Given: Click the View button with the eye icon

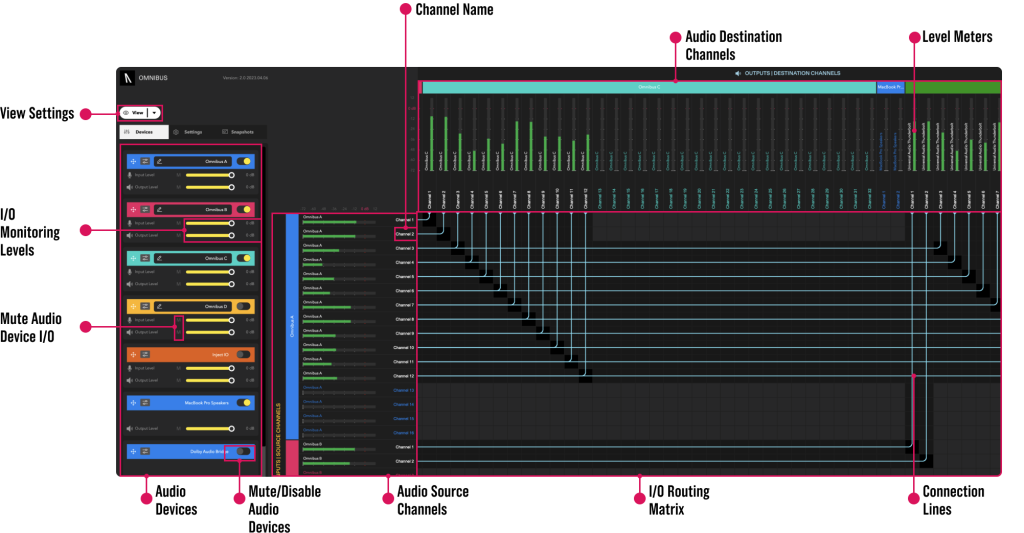Looking at the screenshot, I should pyautogui.click(x=134, y=113).
